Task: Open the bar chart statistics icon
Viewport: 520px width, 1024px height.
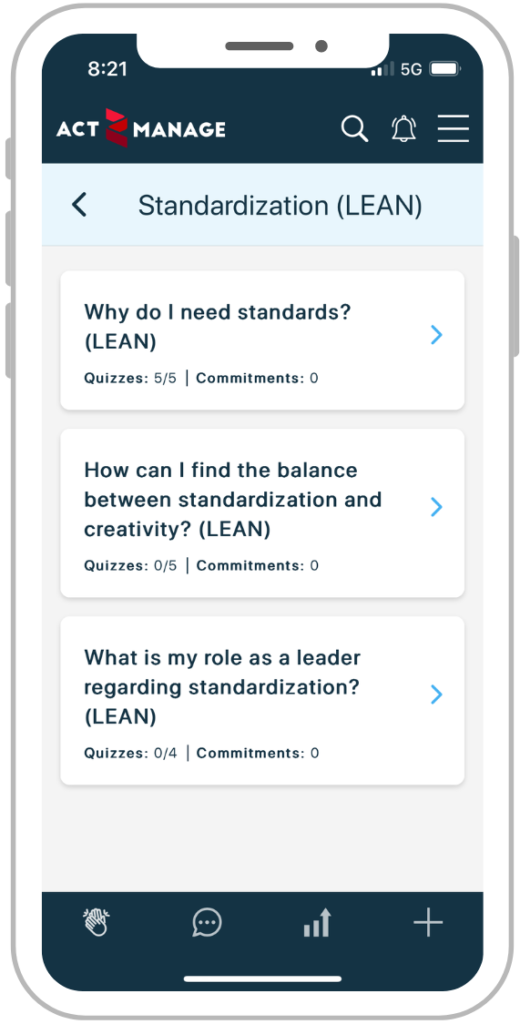Action: click(x=317, y=923)
